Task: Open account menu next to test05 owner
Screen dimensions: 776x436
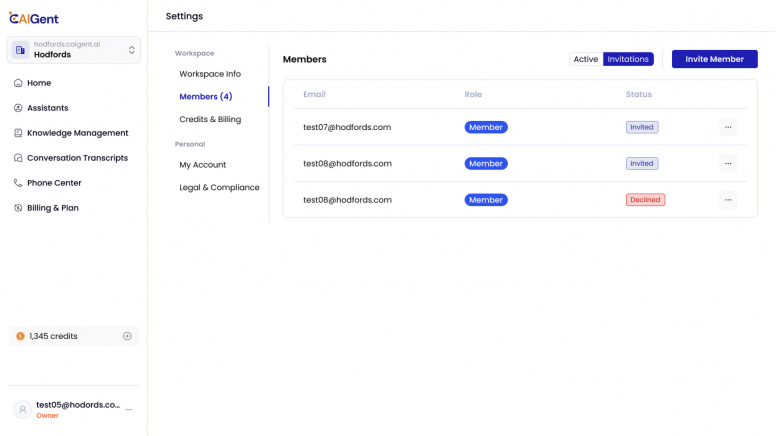Action: (x=129, y=410)
